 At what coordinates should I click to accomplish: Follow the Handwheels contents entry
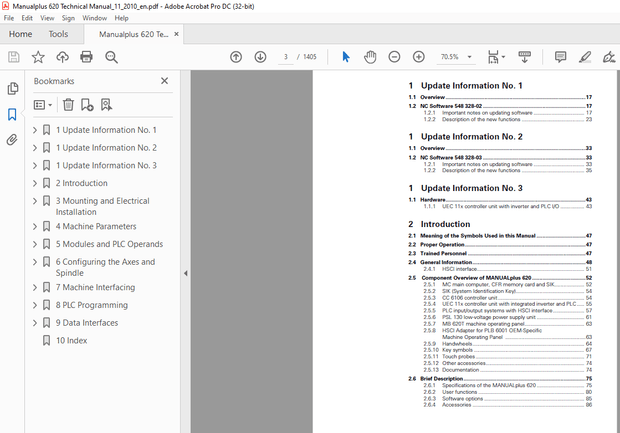508,344
